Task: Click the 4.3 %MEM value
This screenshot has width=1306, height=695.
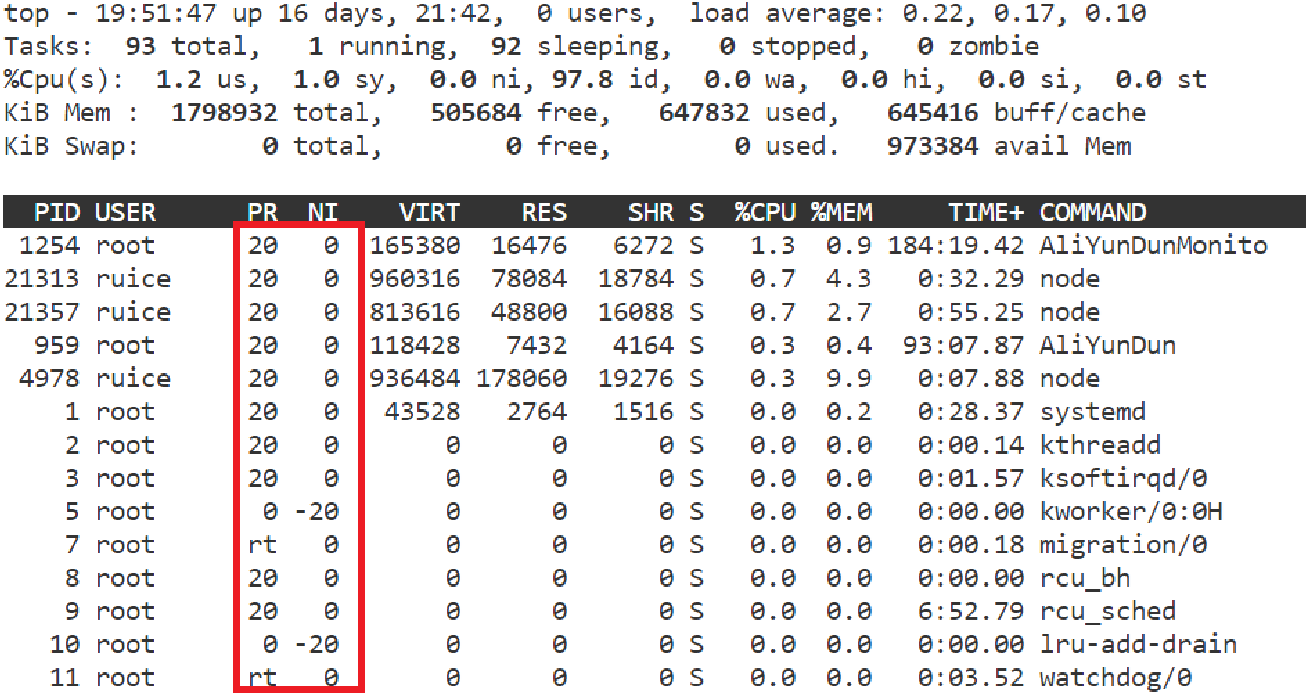Action: tap(849, 279)
